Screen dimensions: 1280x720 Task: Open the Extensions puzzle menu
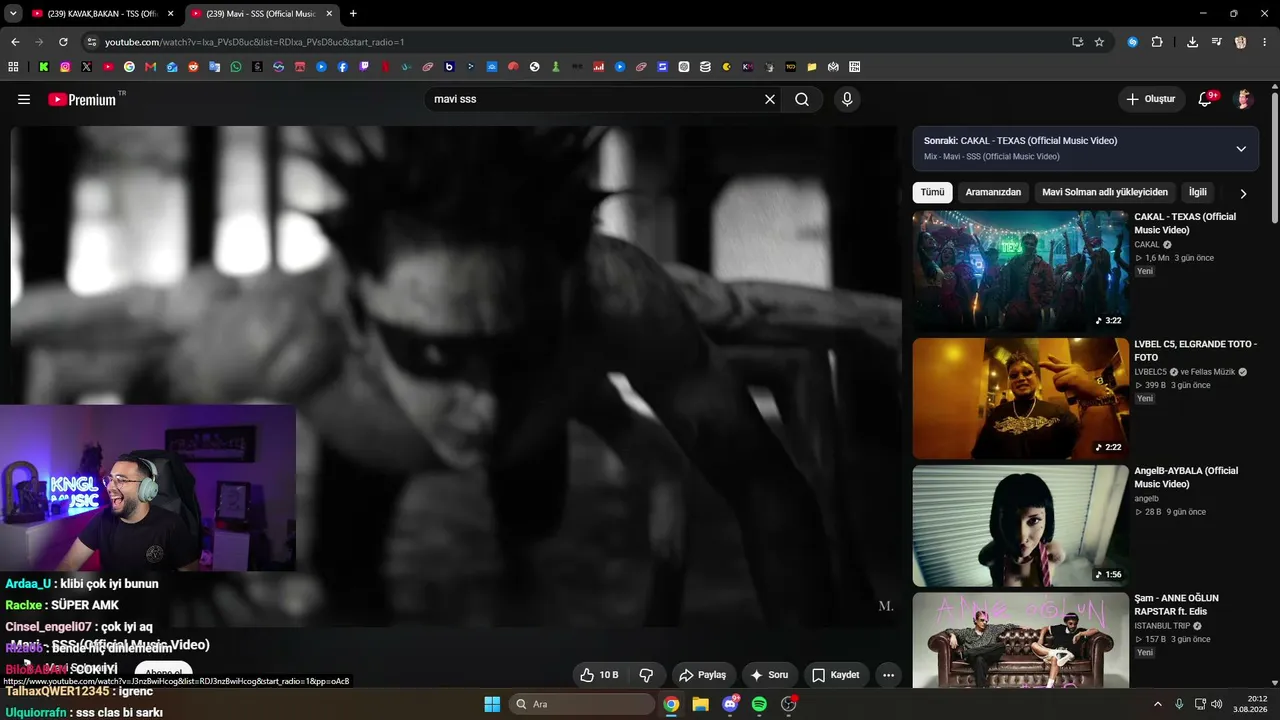pyautogui.click(x=1157, y=42)
